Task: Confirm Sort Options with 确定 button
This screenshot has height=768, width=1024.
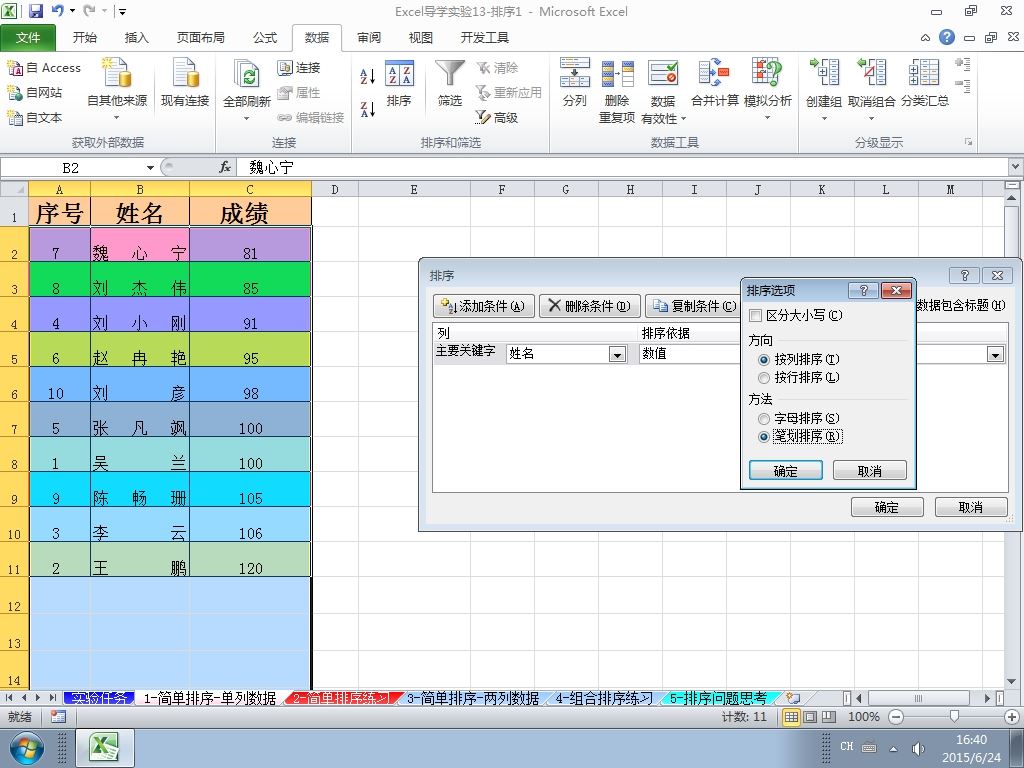Action: (786, 471)
